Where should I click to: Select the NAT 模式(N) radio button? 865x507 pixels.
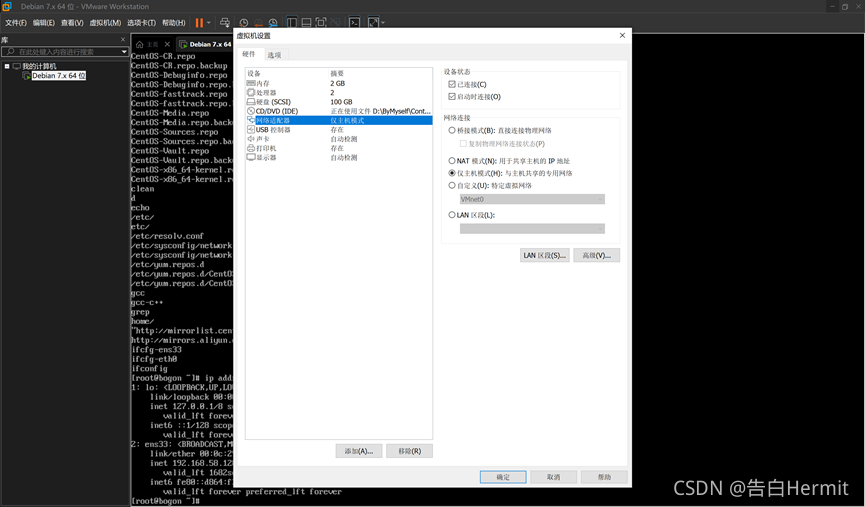[452, 161]
